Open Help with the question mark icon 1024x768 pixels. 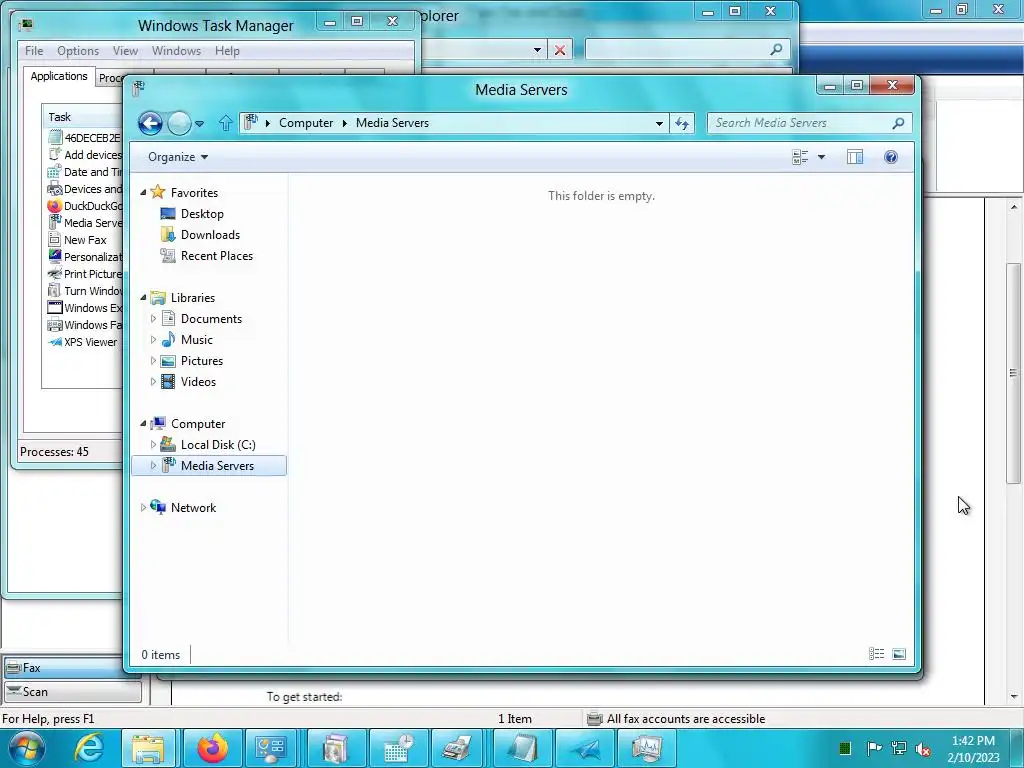pos(891,157)
